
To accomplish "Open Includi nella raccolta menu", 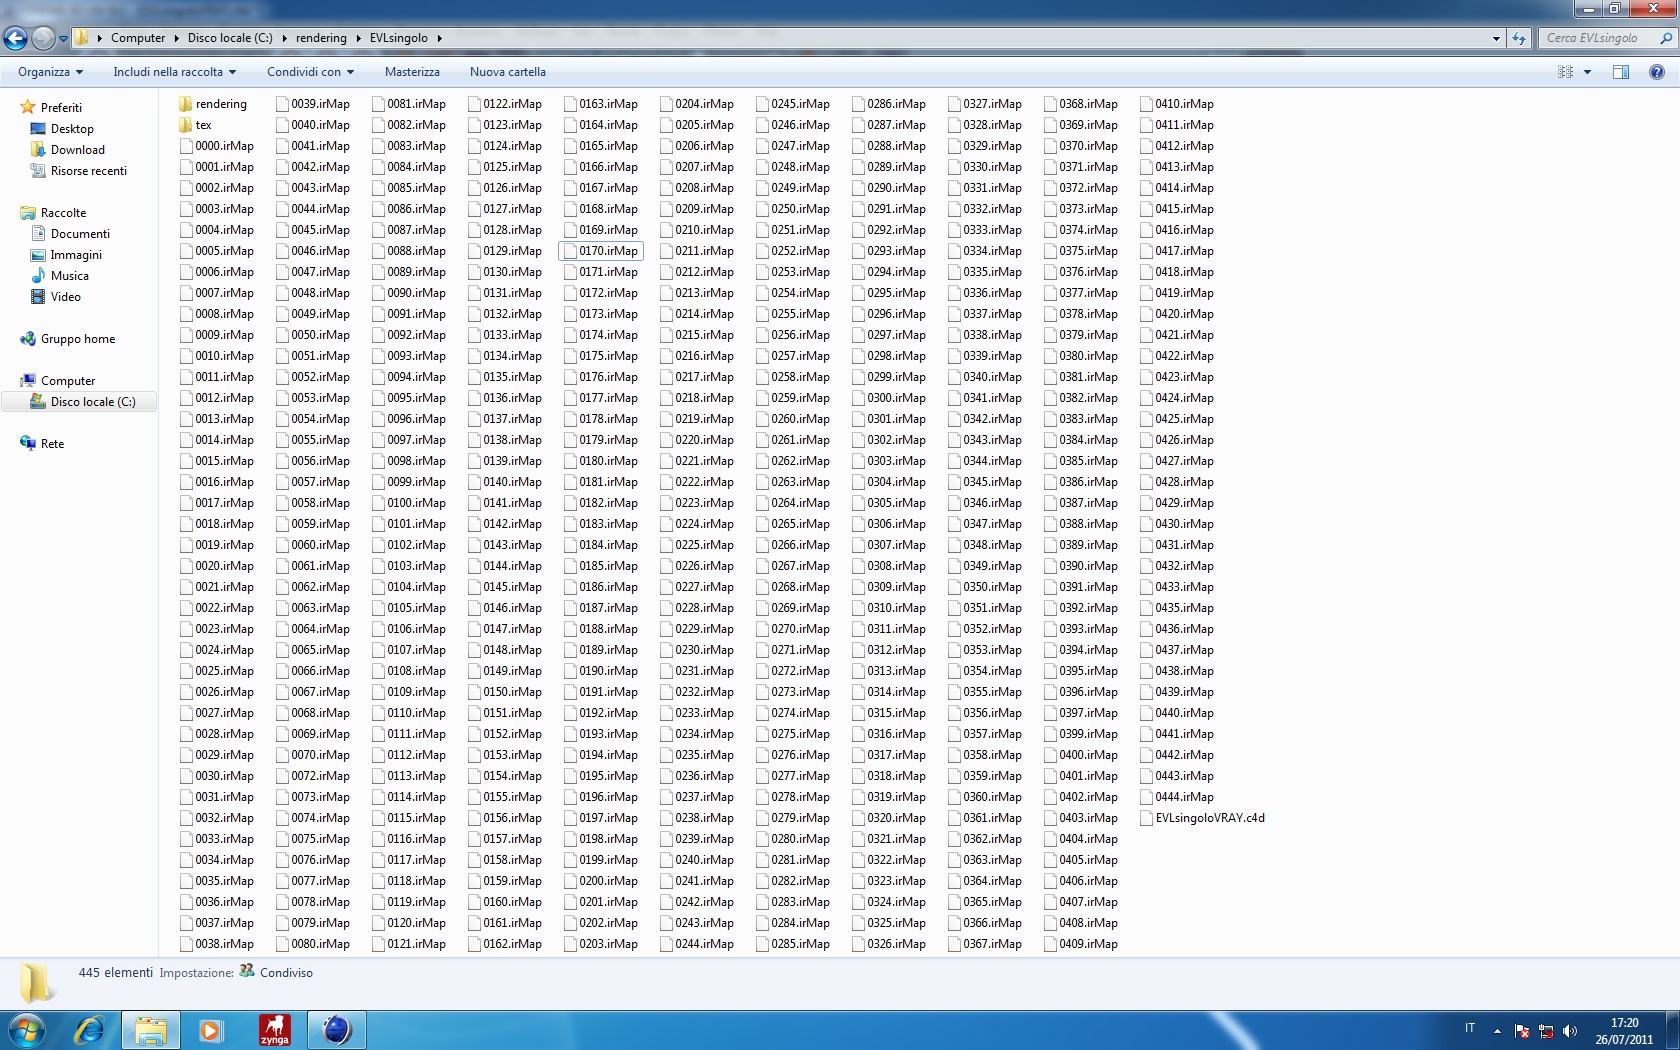I will (x=174, y=72).
